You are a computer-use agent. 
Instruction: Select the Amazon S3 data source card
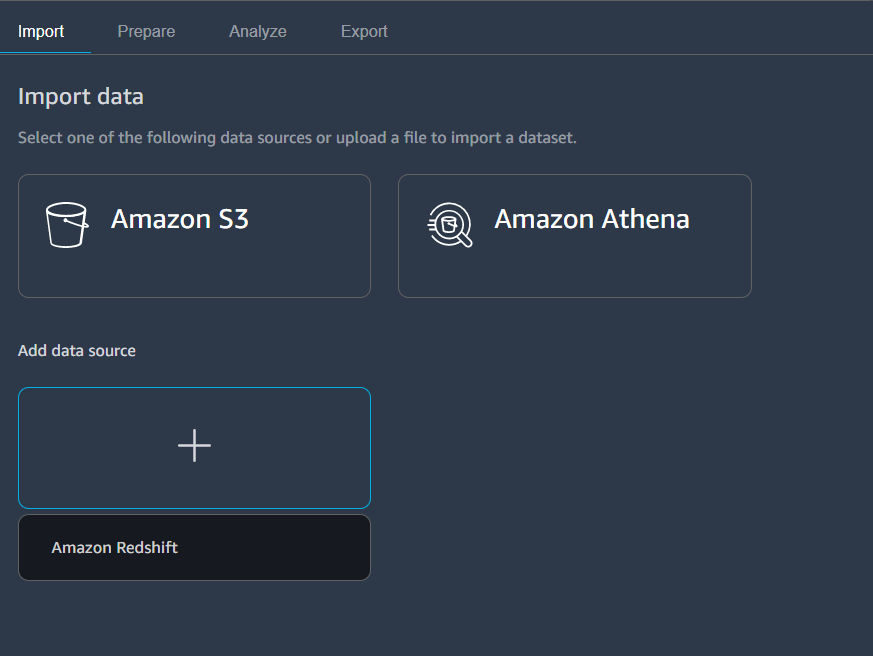coord(194,236)
